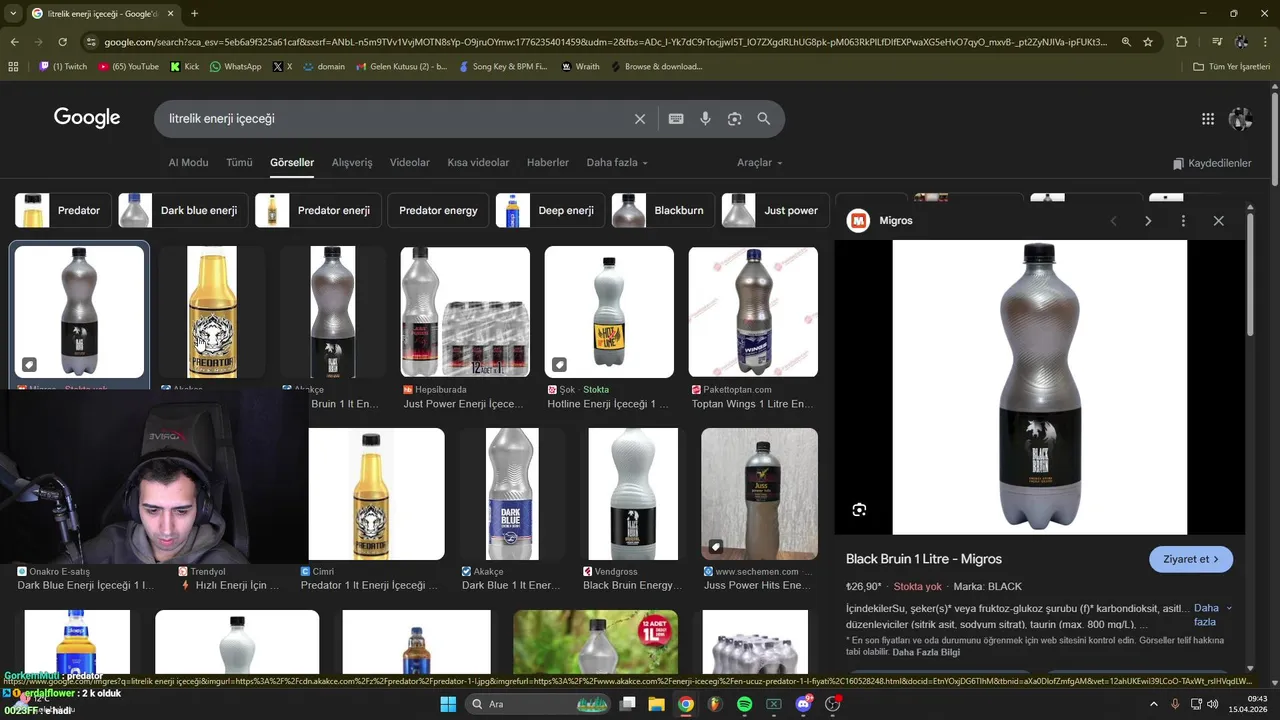Open the Araçlar tools dropdown
Viewport: 1280px width, 720px height.
760,163
